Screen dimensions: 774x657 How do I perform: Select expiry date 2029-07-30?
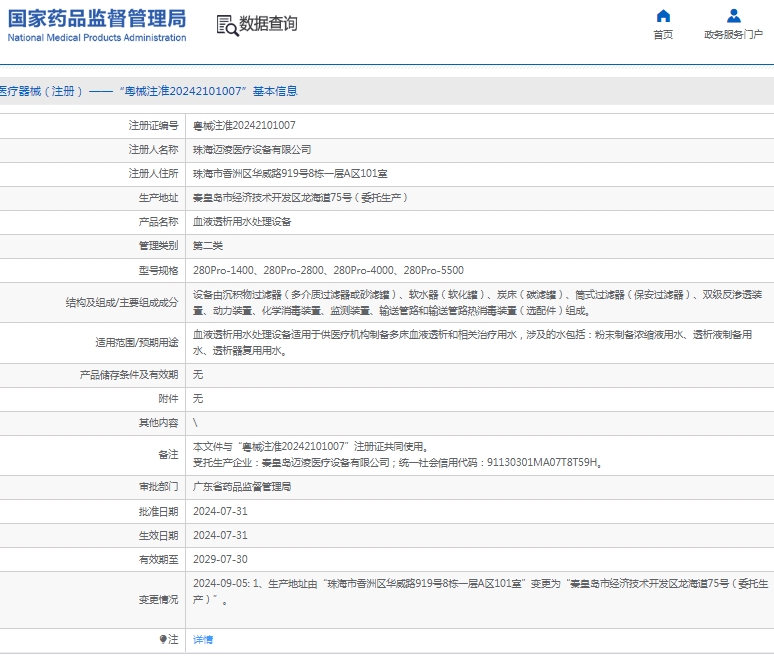pos(220,559)
